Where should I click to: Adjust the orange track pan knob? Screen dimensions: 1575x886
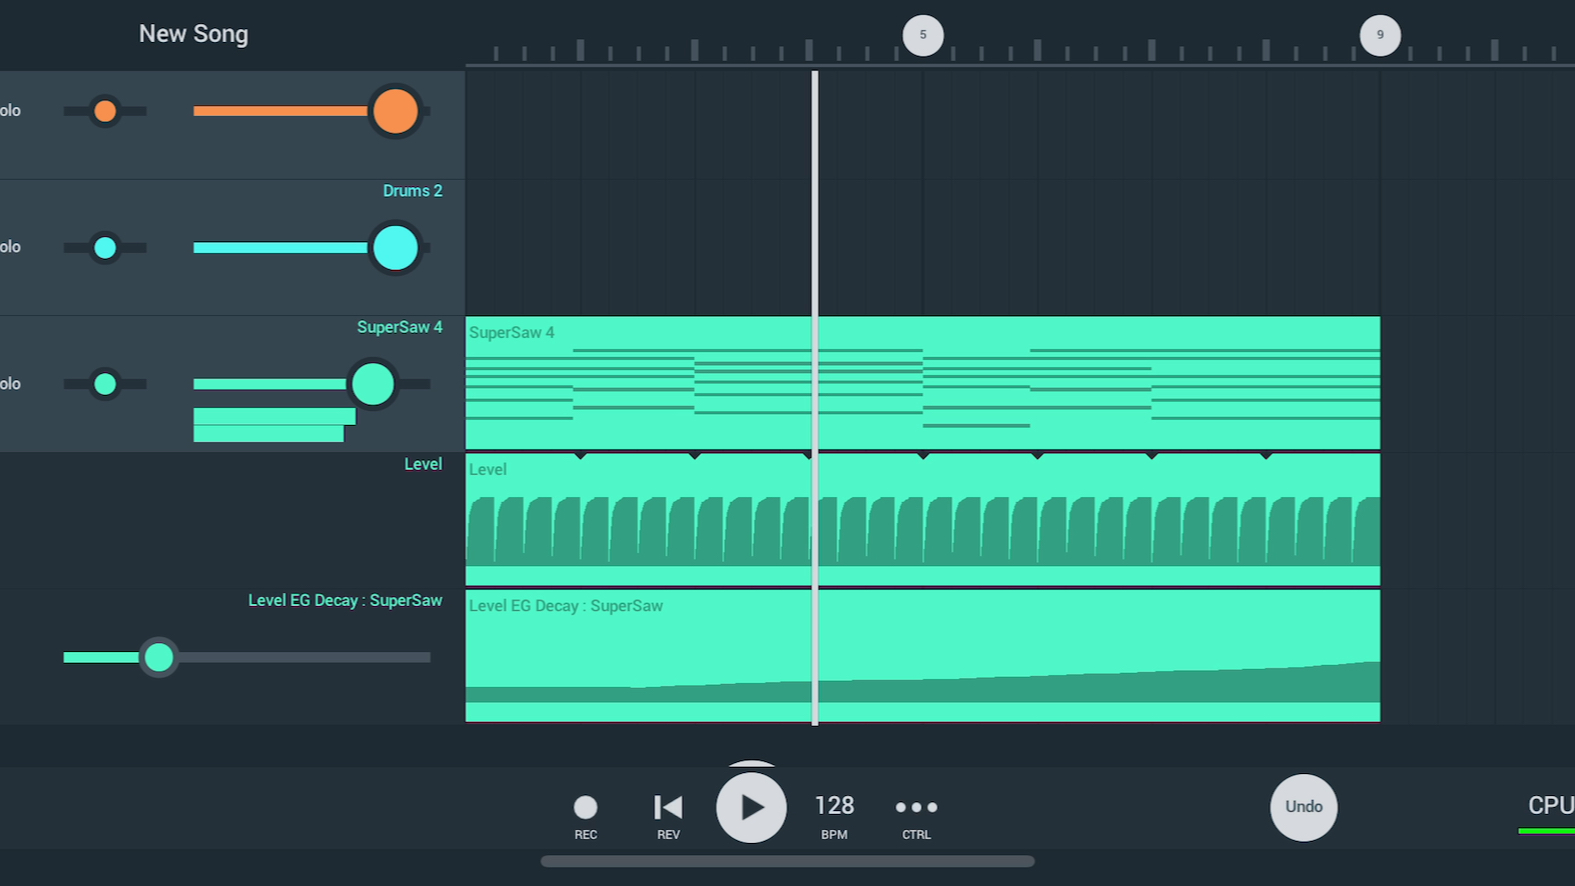(x=105, y=111)
